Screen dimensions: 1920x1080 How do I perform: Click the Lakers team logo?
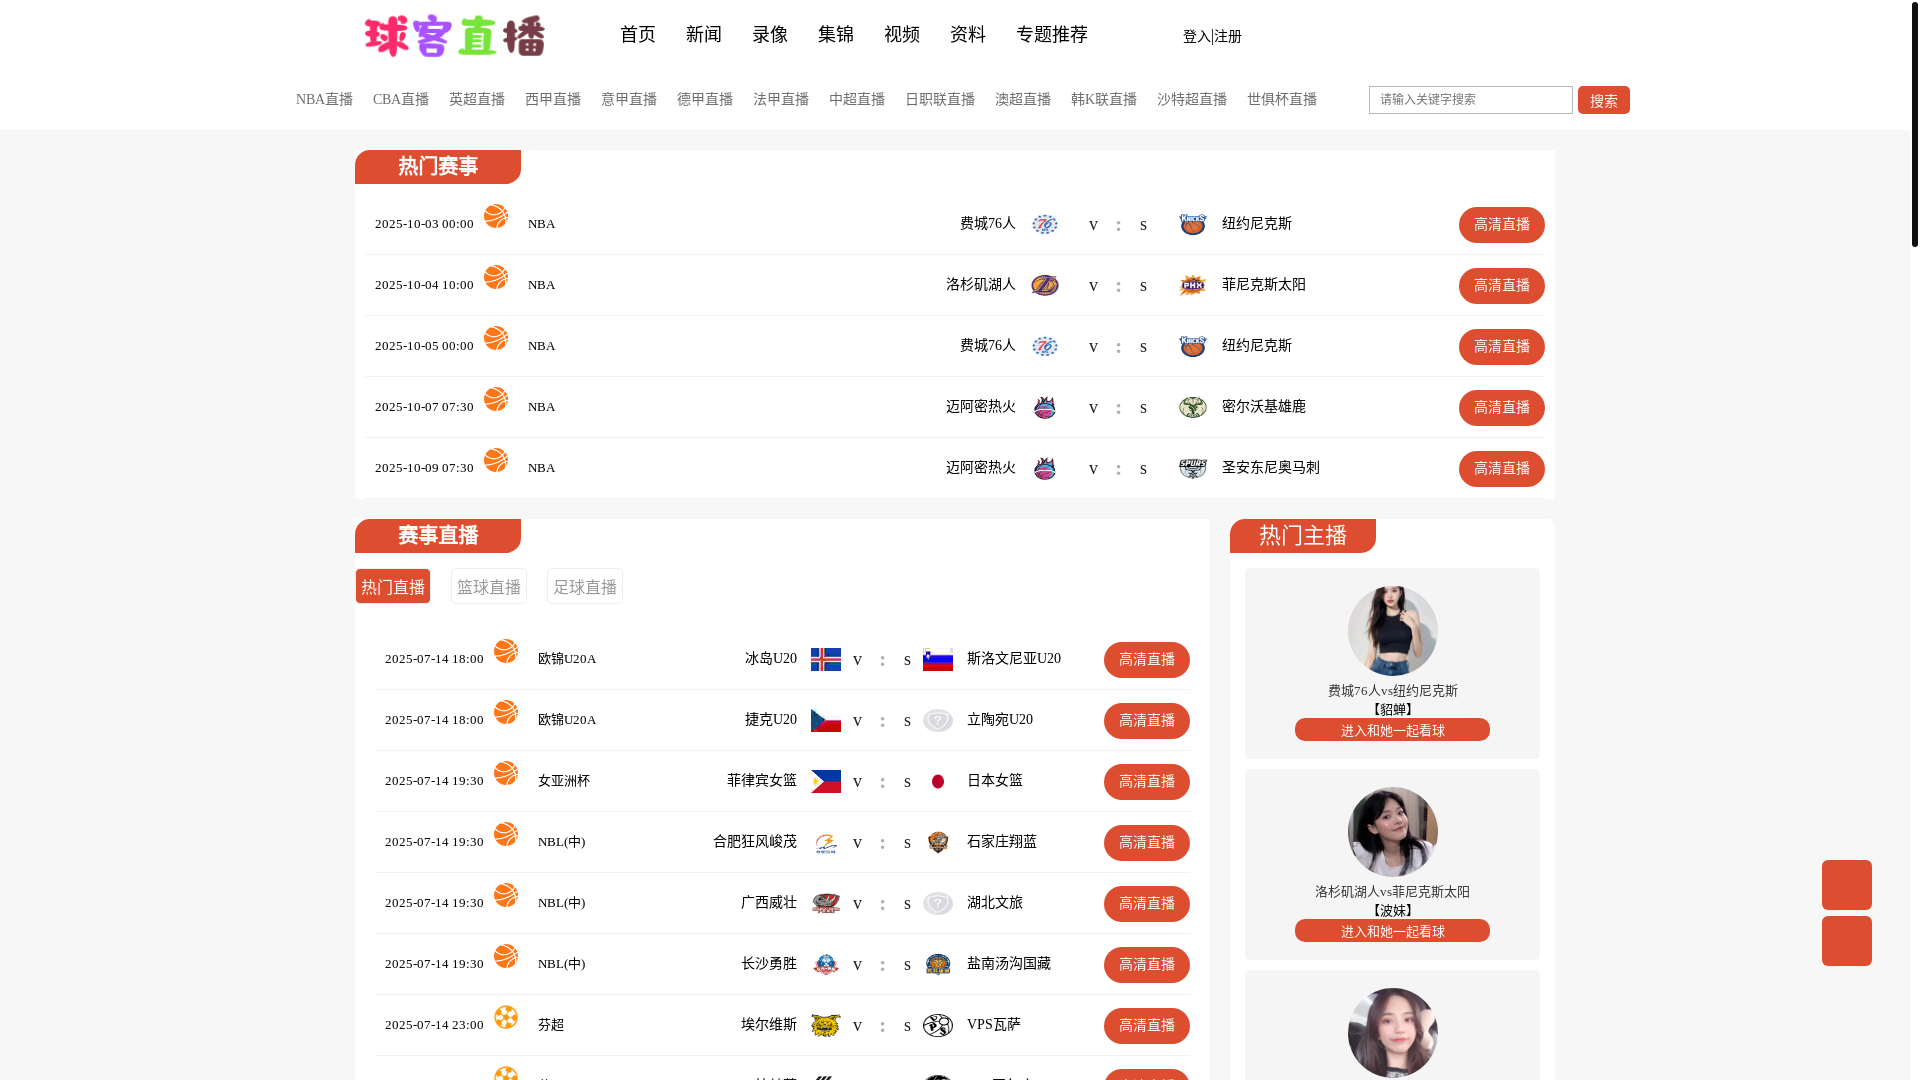tap(1045, 285)
